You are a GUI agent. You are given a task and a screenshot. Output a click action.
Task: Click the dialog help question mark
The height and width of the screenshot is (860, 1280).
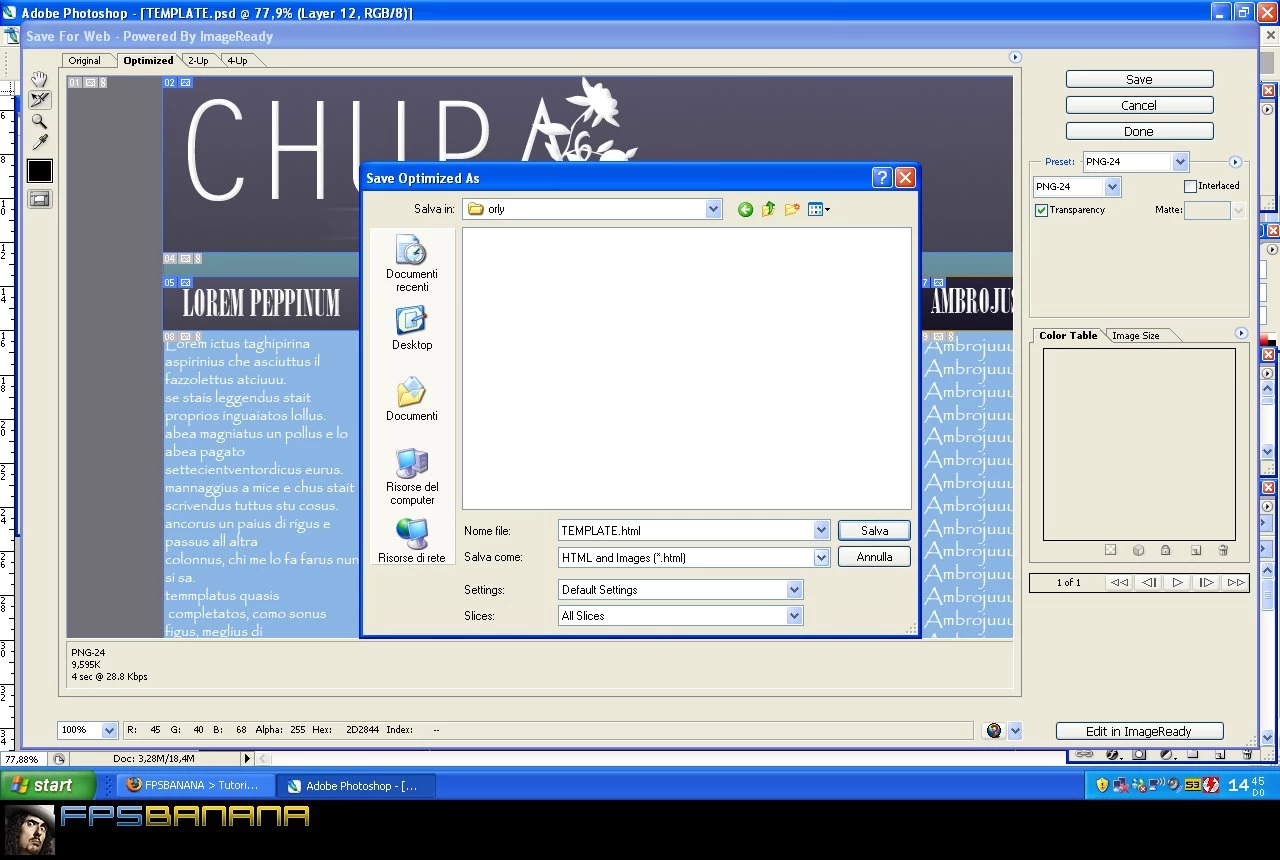pos(881,178)
